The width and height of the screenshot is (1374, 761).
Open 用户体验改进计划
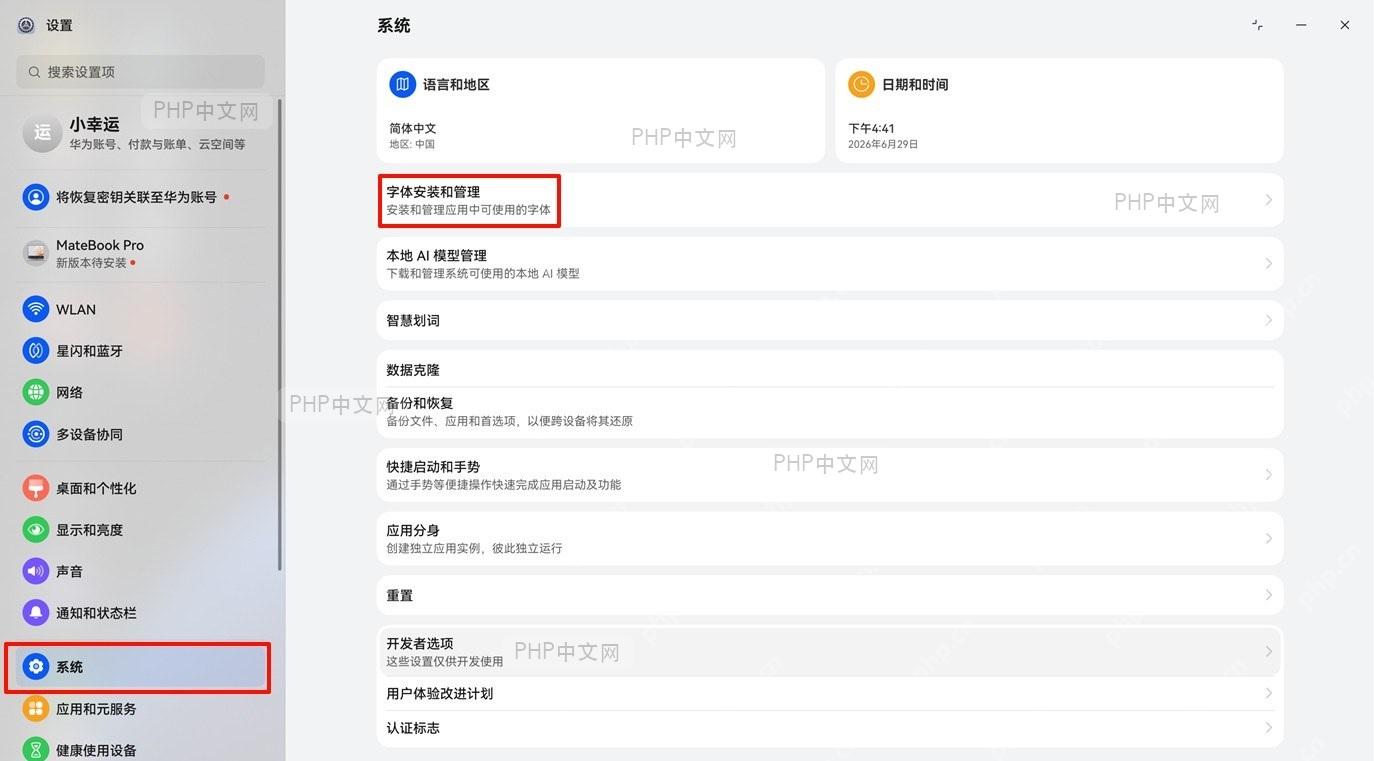830,693
